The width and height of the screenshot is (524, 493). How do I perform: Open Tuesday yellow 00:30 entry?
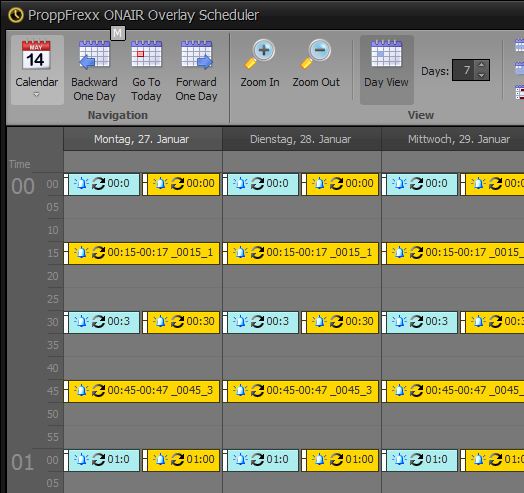tap(340, 322)
